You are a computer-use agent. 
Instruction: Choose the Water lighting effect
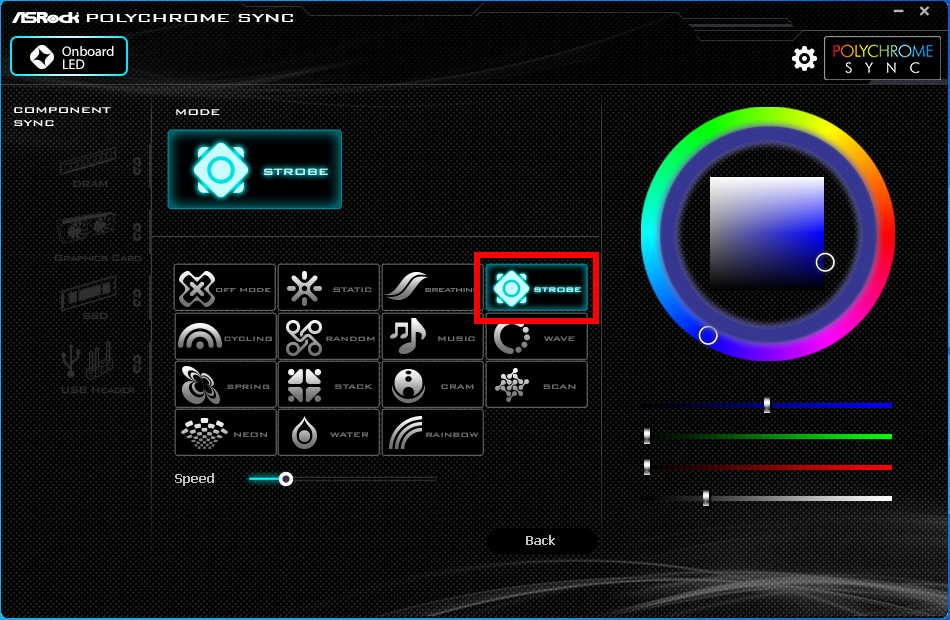[329, 432]
